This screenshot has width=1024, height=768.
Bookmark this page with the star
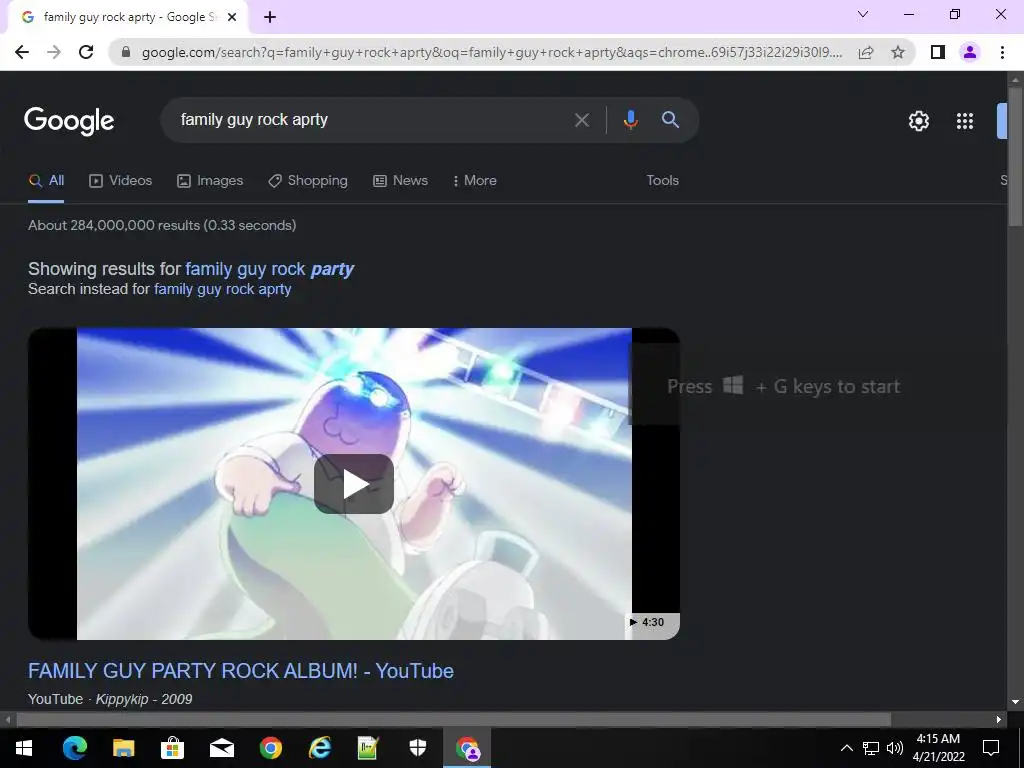[898, 52]
